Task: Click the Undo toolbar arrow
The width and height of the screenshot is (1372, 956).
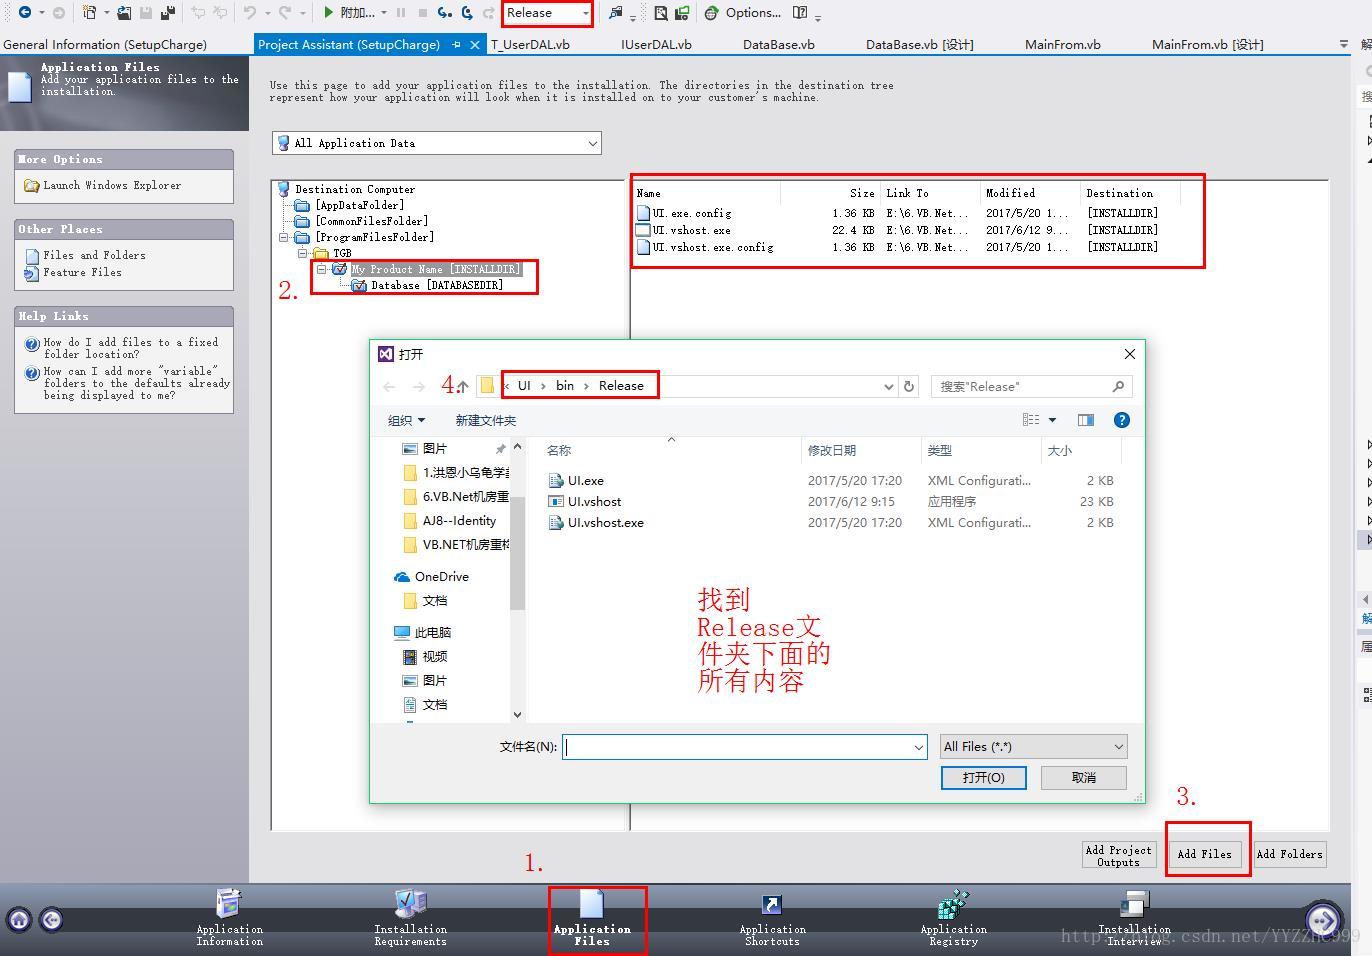Action: click(249, 12)
